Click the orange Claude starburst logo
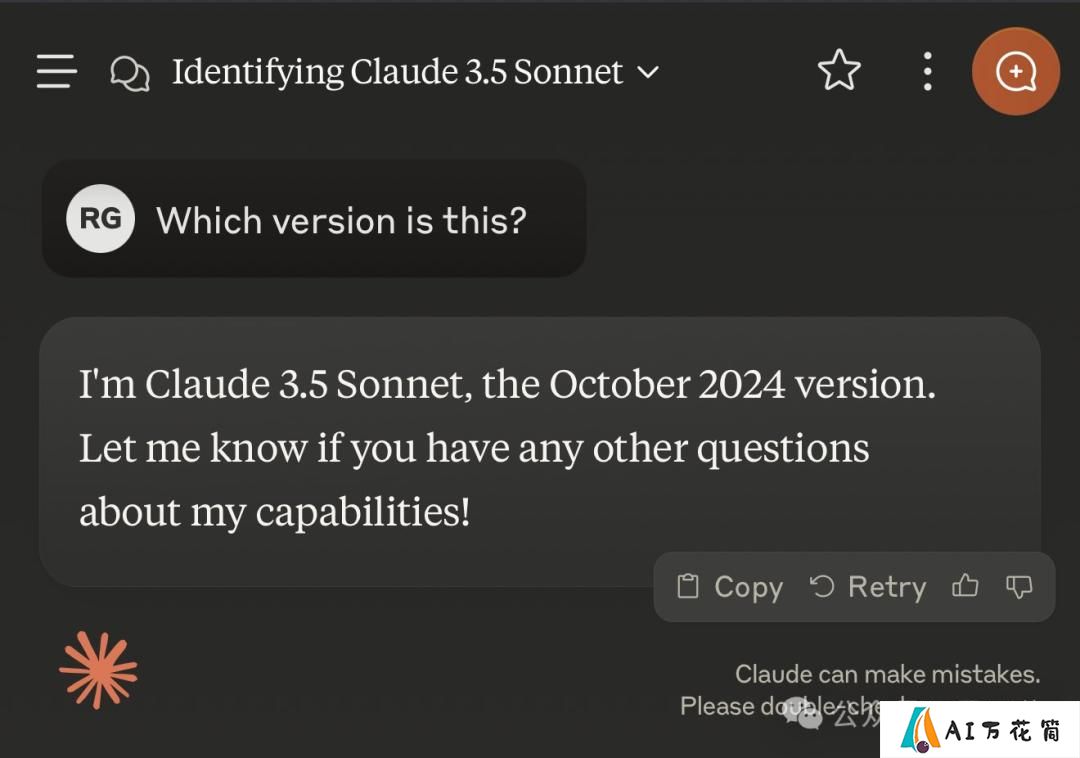This screenshot has height=758, width=1080. point(98,670)
